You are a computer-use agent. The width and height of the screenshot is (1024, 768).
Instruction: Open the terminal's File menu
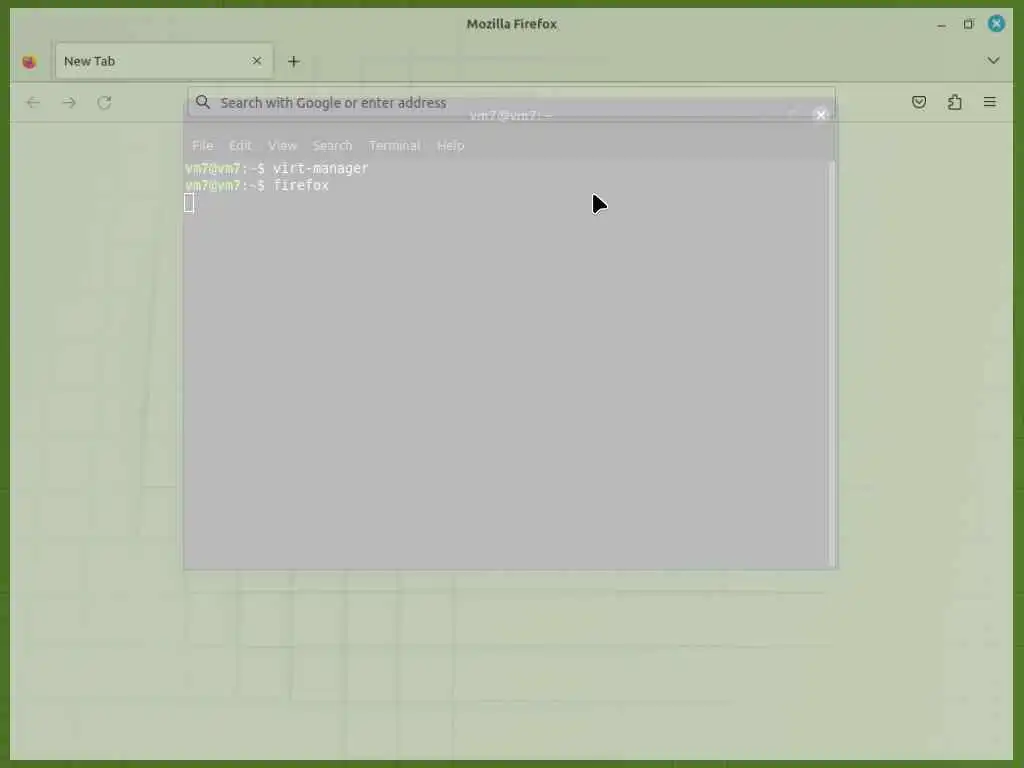[x=202, y=146]
